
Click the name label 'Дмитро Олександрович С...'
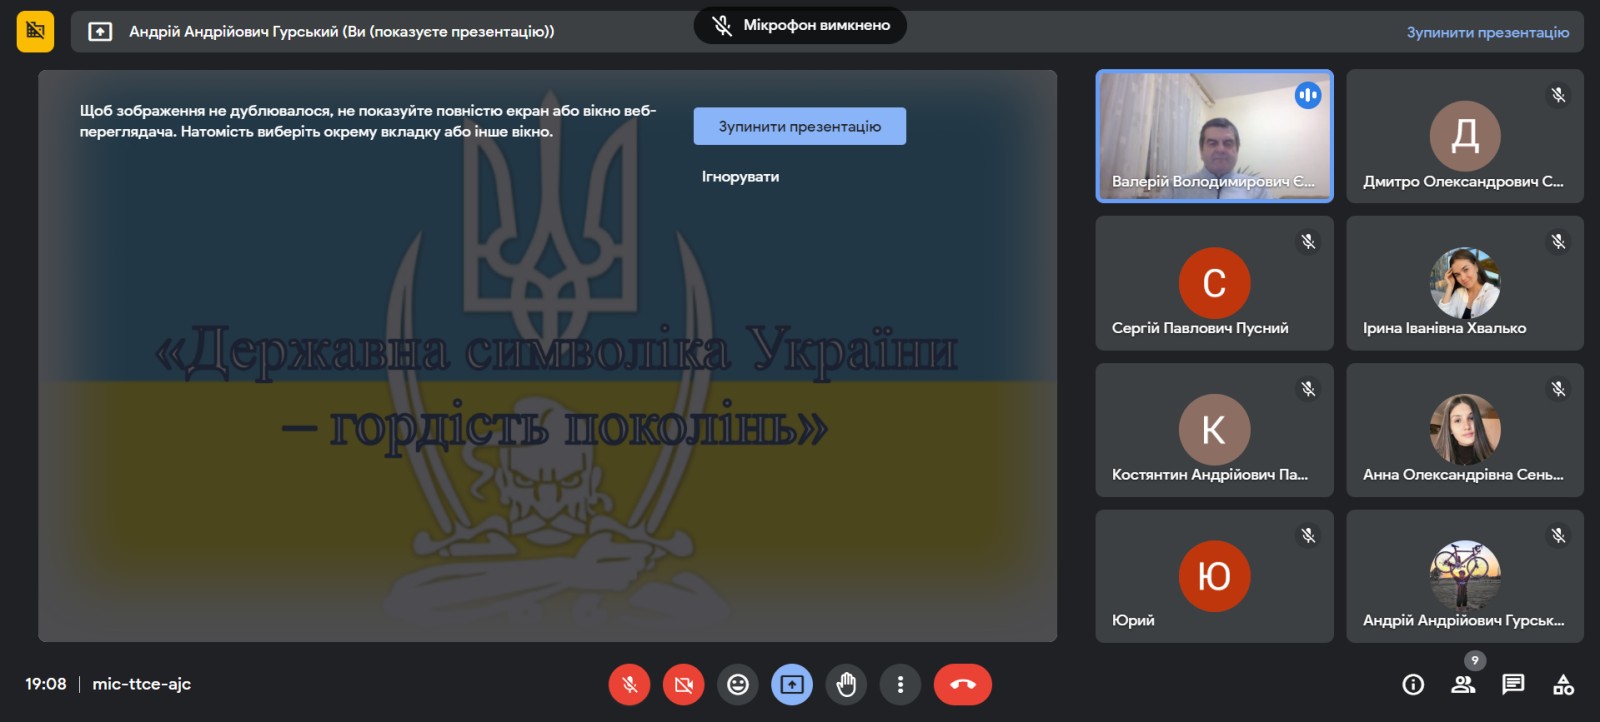point(1463,181)
